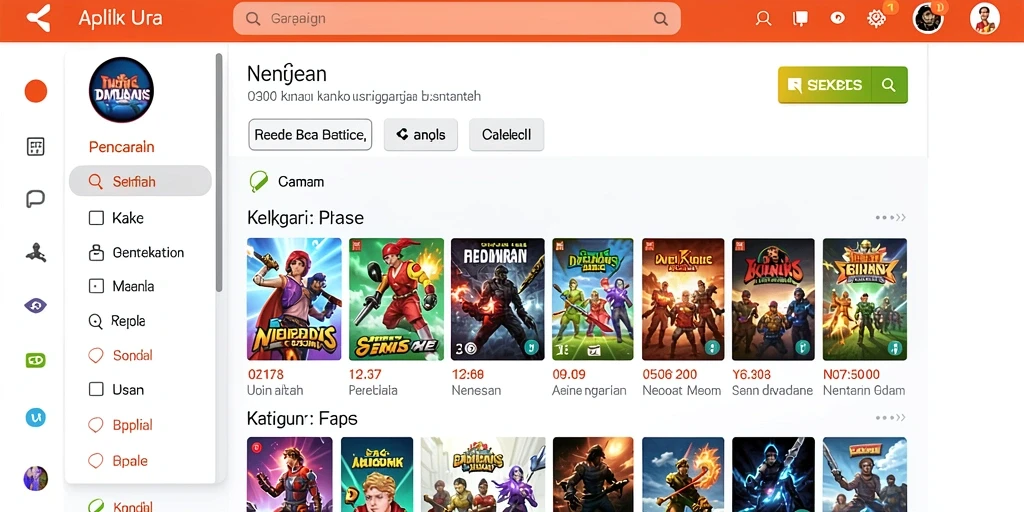Open the speech bubble icon in left rail
The width and height of the screenshot is (1024, 512).
pos(35,199)
